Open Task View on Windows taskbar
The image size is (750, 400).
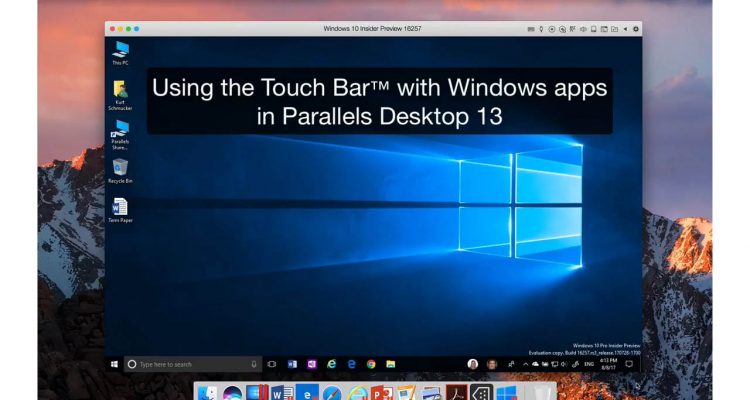click(272, 364)
